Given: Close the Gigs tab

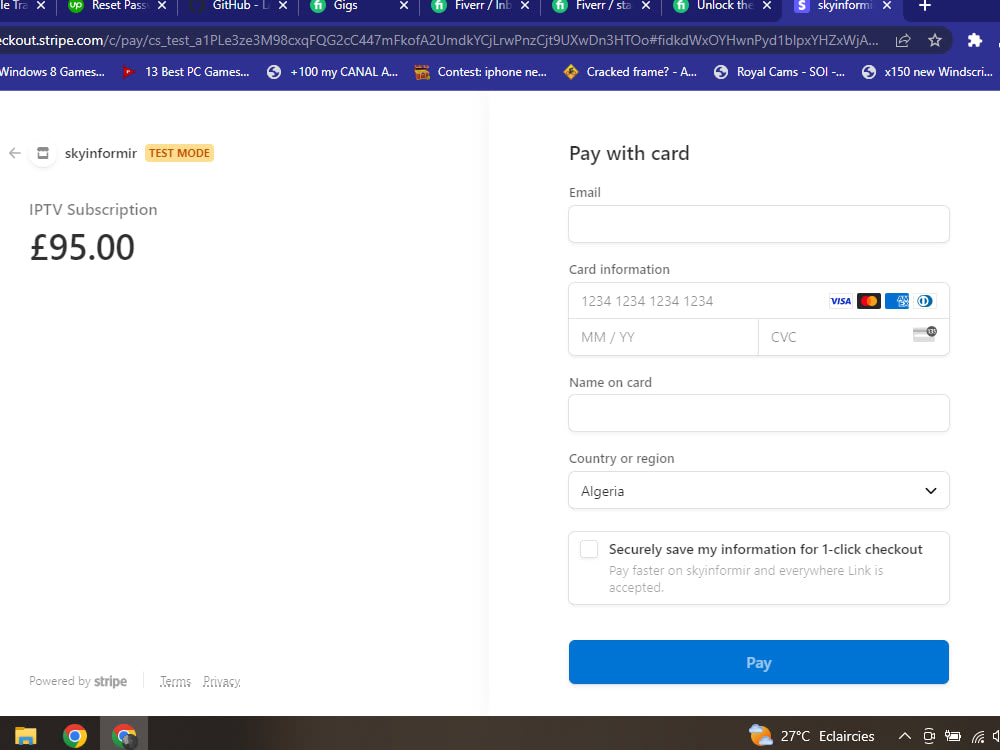Looking at the screenshot, I should pos(404,6).
